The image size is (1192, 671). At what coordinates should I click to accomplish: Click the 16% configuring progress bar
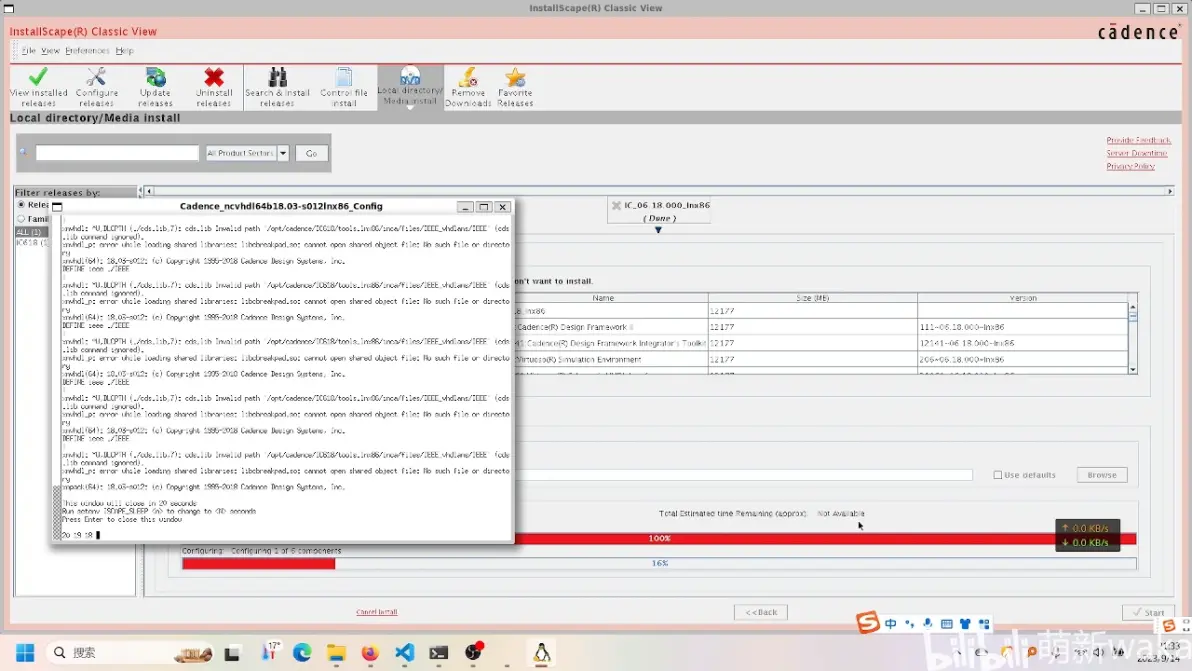click(x=659, y=563)
